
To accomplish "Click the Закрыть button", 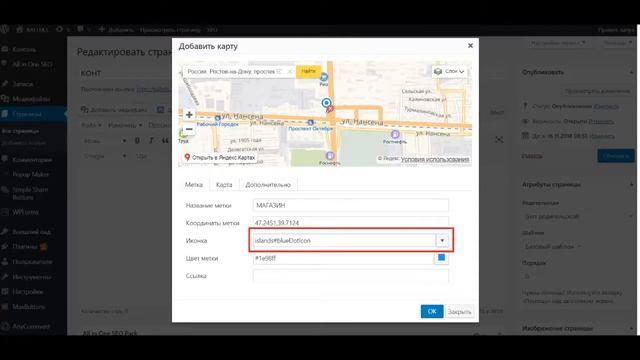I will [x=460, y=311].
